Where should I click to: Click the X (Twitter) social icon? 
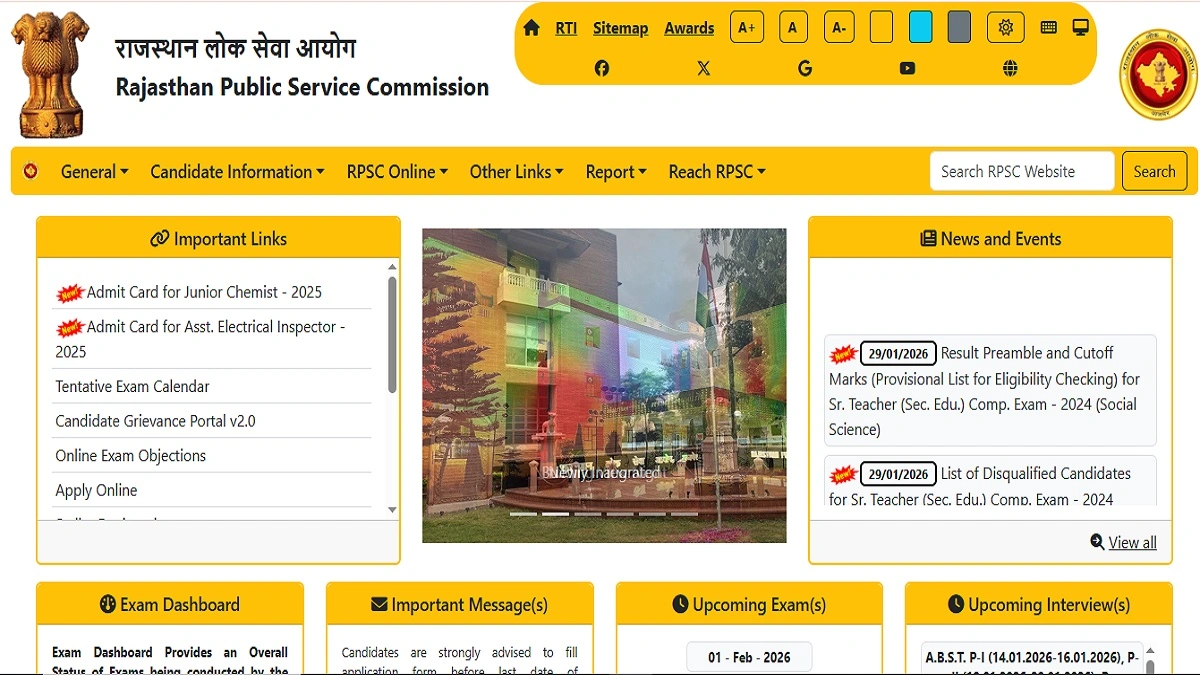click(704, 67)
